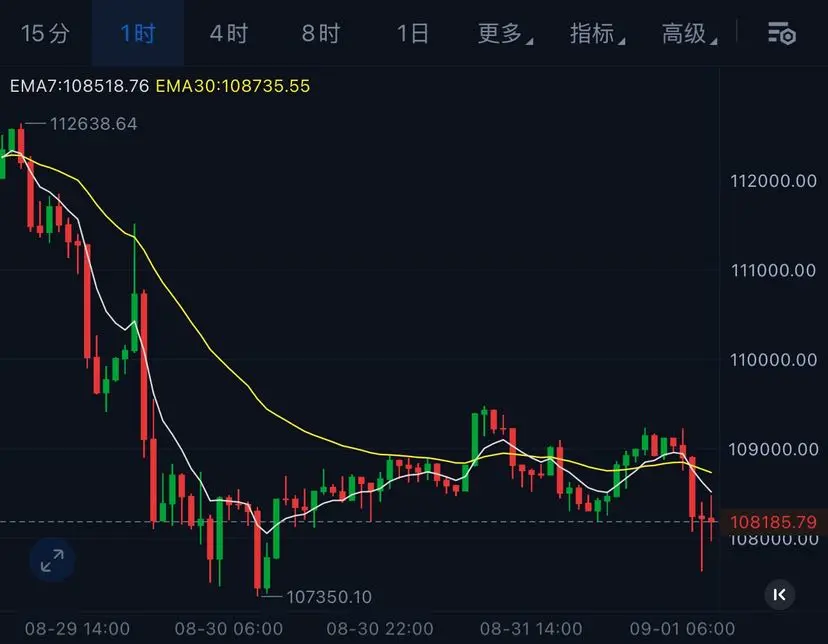
Task: Click the 08-31 14:00 time axis label
Action: (531, 629)
